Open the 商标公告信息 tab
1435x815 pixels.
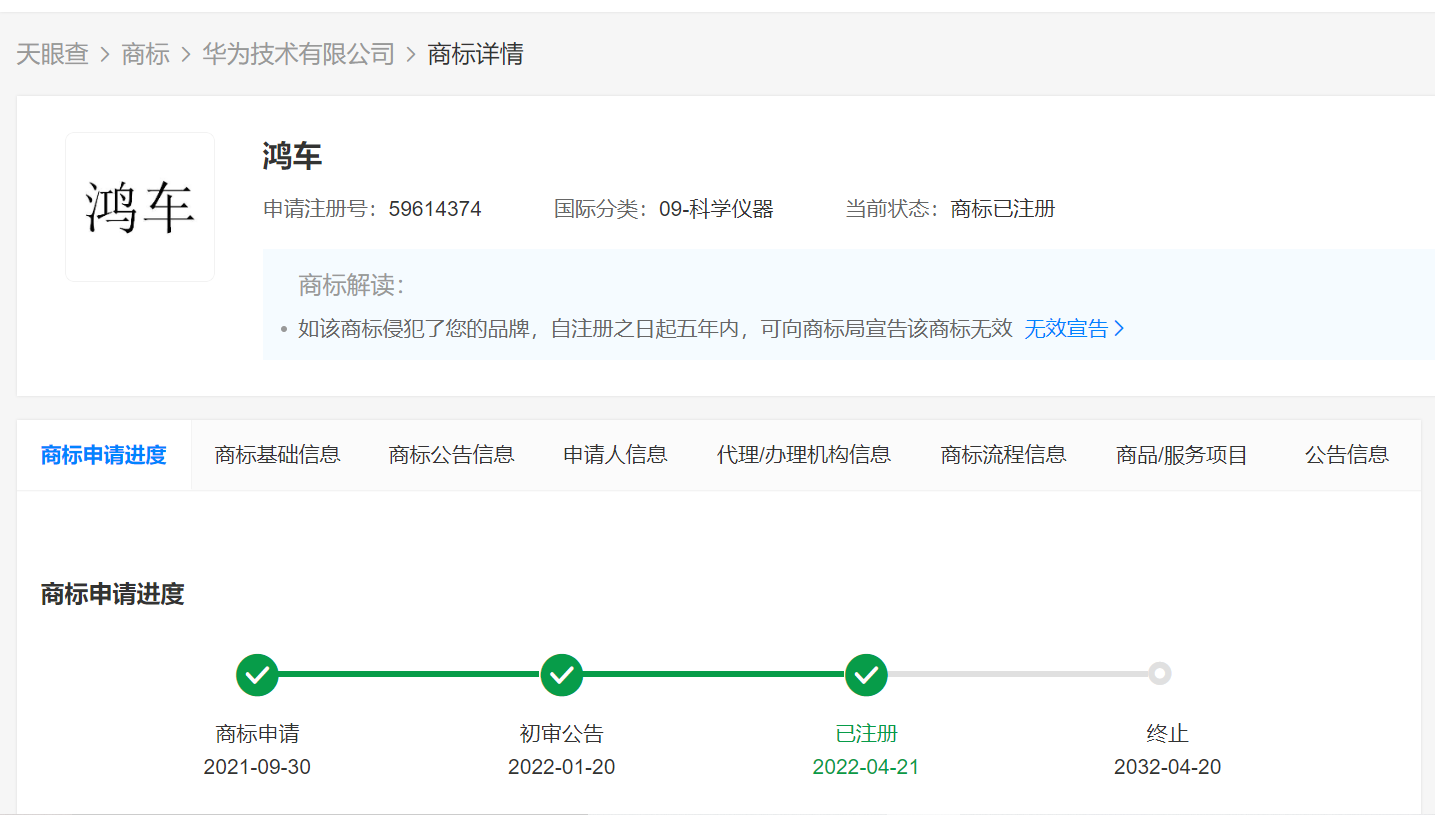tap(451, 455)
